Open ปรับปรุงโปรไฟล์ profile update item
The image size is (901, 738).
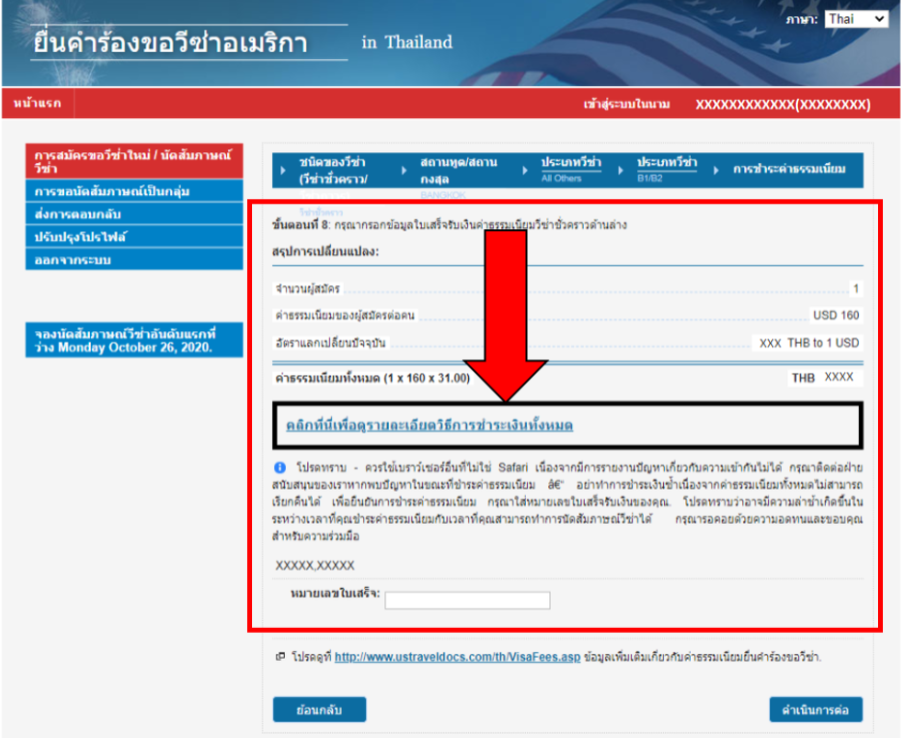(134, 237)
